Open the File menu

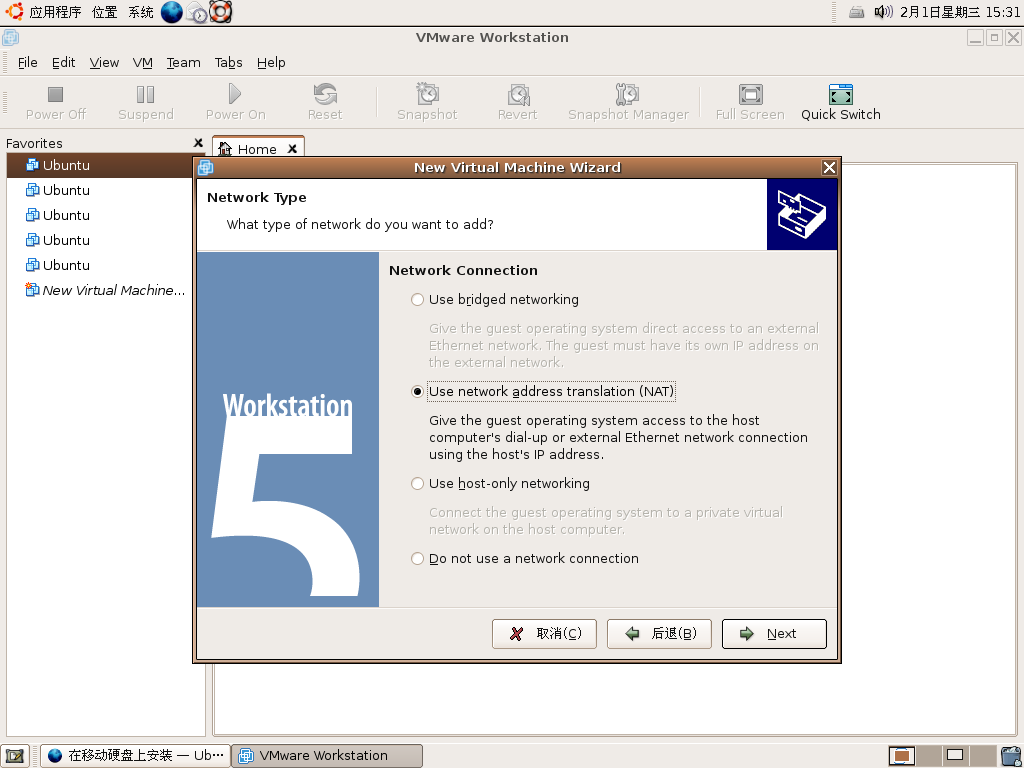point(27,63)
